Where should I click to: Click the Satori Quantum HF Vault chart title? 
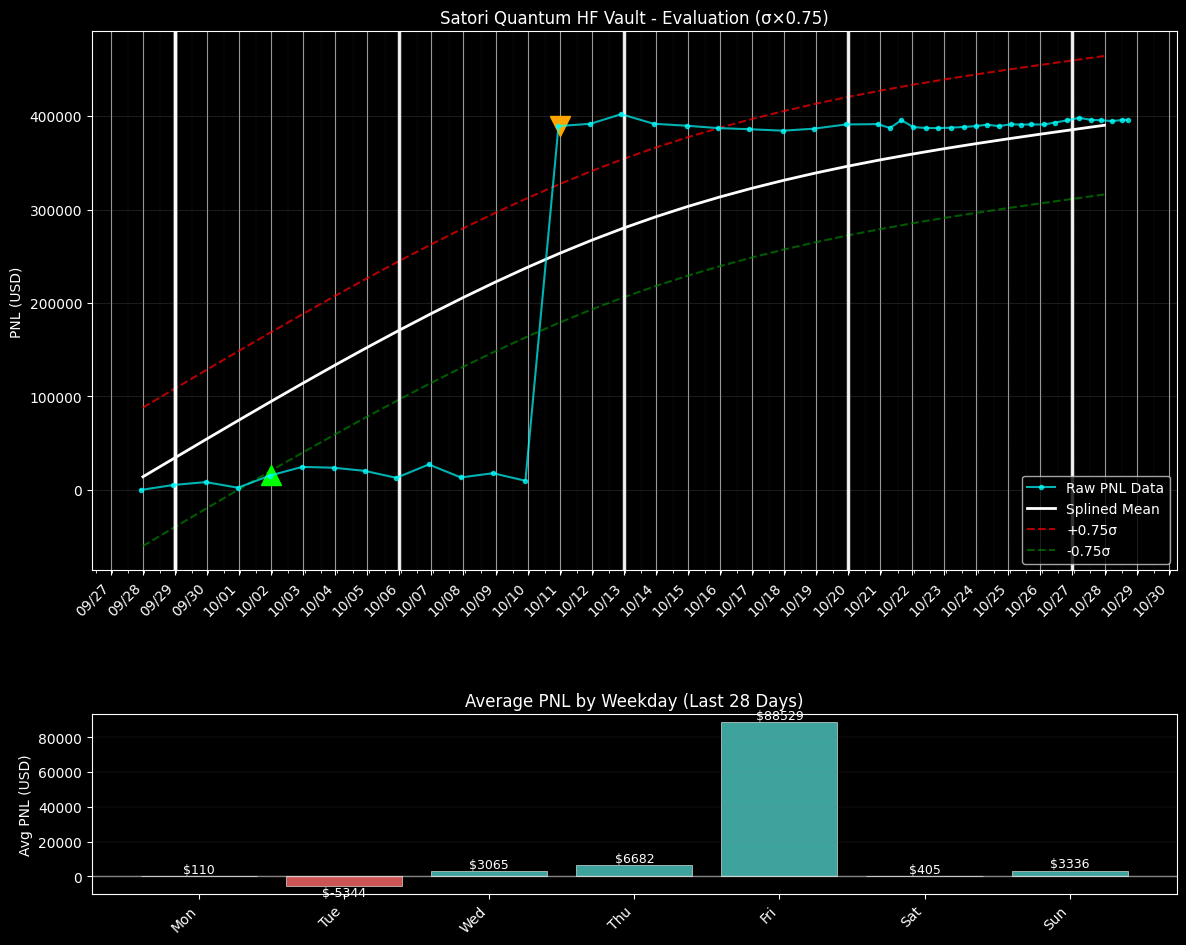click(634, 18)
